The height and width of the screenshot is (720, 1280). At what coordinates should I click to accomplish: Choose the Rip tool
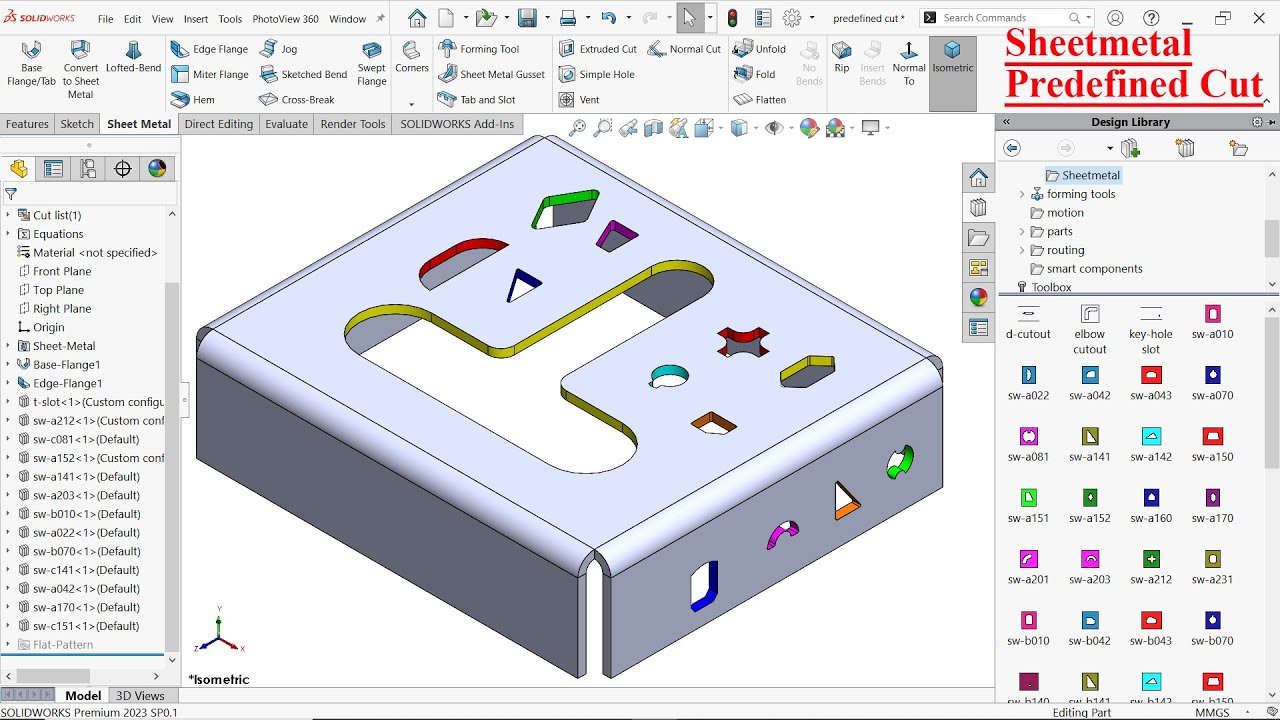point(842,57)
